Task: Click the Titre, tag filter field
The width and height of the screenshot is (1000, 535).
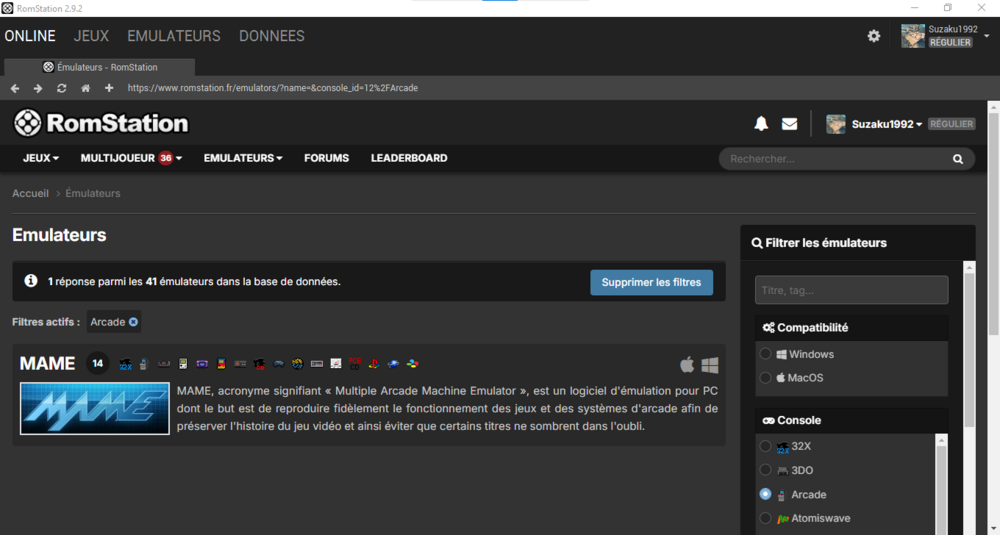Action: (851, 290)
